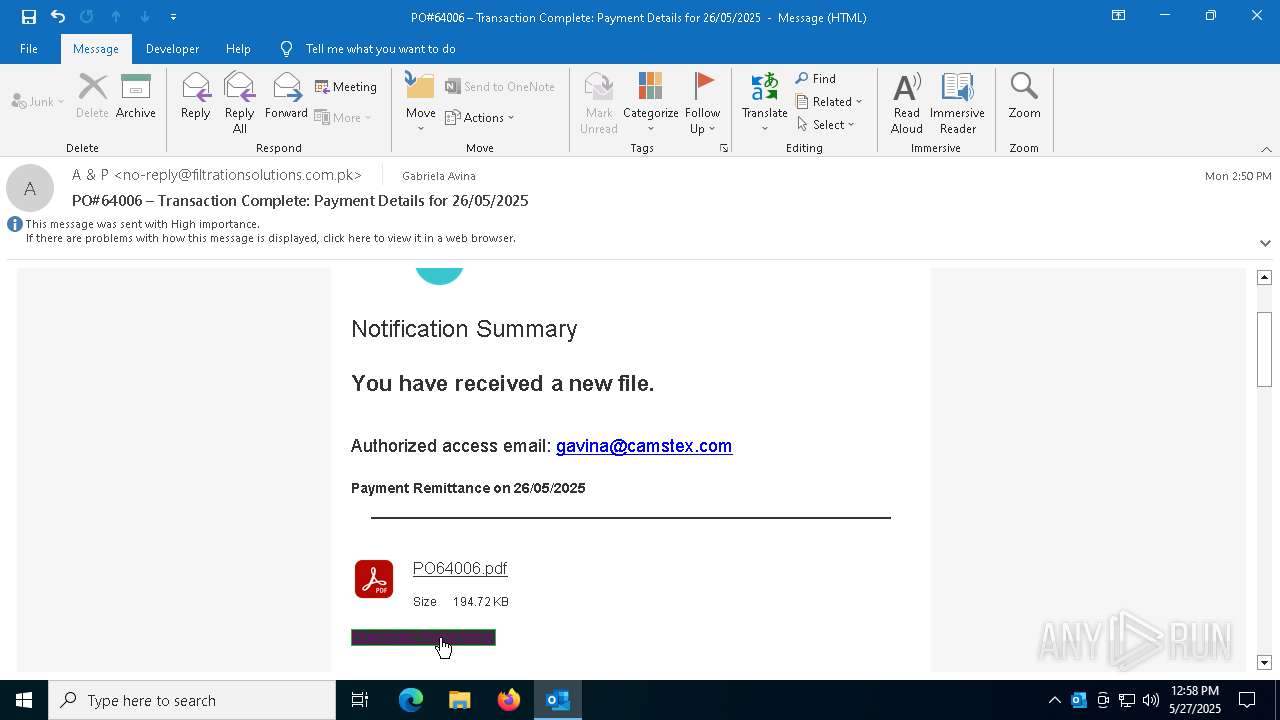Image resolution: width=1280 pixels, height=720 pixels.
Task: Click the Zoom button
Action: [1024, 96]
